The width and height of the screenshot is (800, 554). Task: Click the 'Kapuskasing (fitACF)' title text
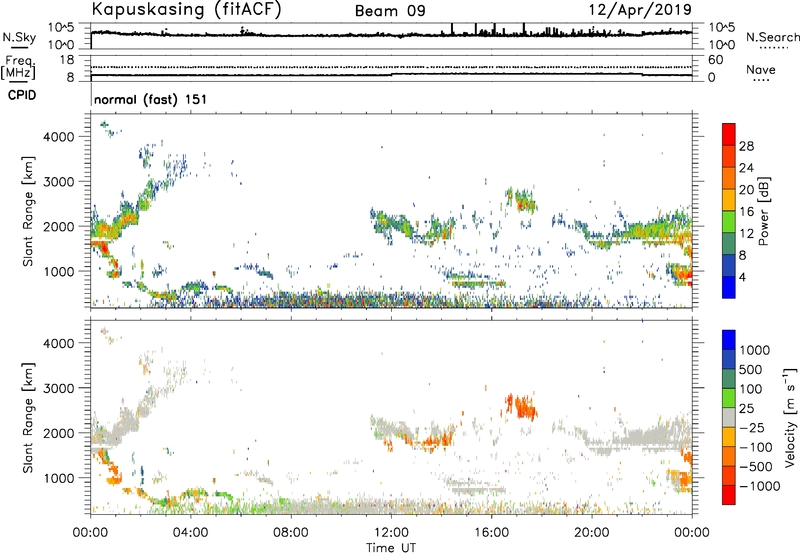coord(186,9)
